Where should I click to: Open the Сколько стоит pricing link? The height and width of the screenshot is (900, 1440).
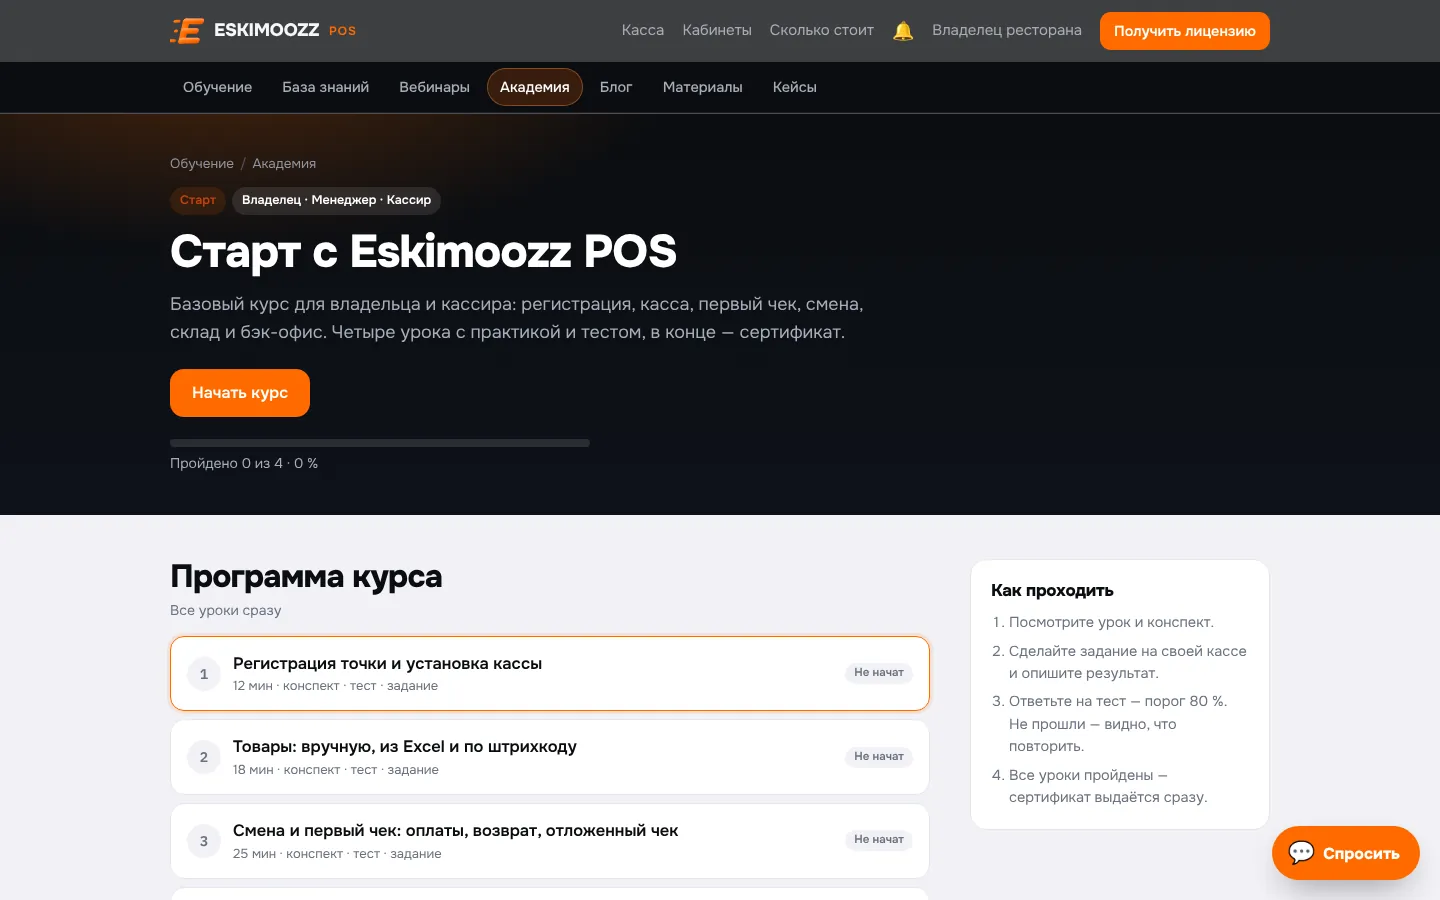click(x=822, y=31)
